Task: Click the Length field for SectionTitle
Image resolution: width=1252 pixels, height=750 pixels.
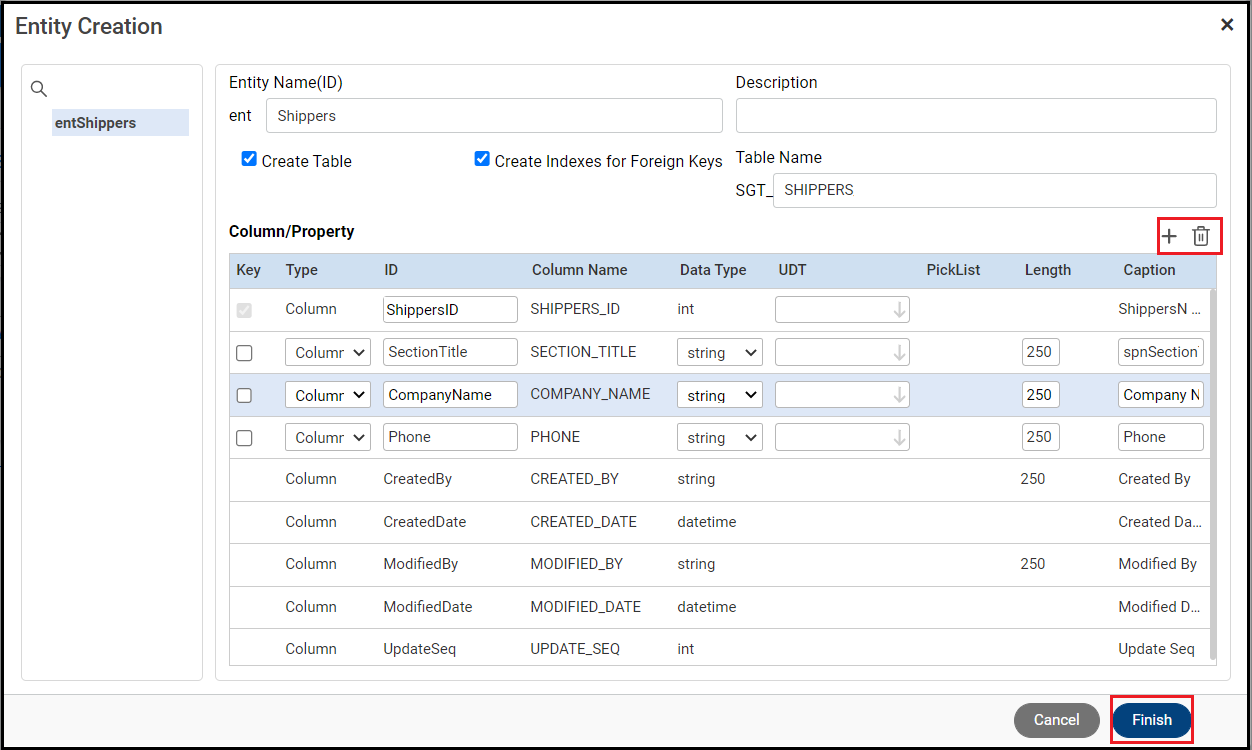Action: click(1040, 352)
